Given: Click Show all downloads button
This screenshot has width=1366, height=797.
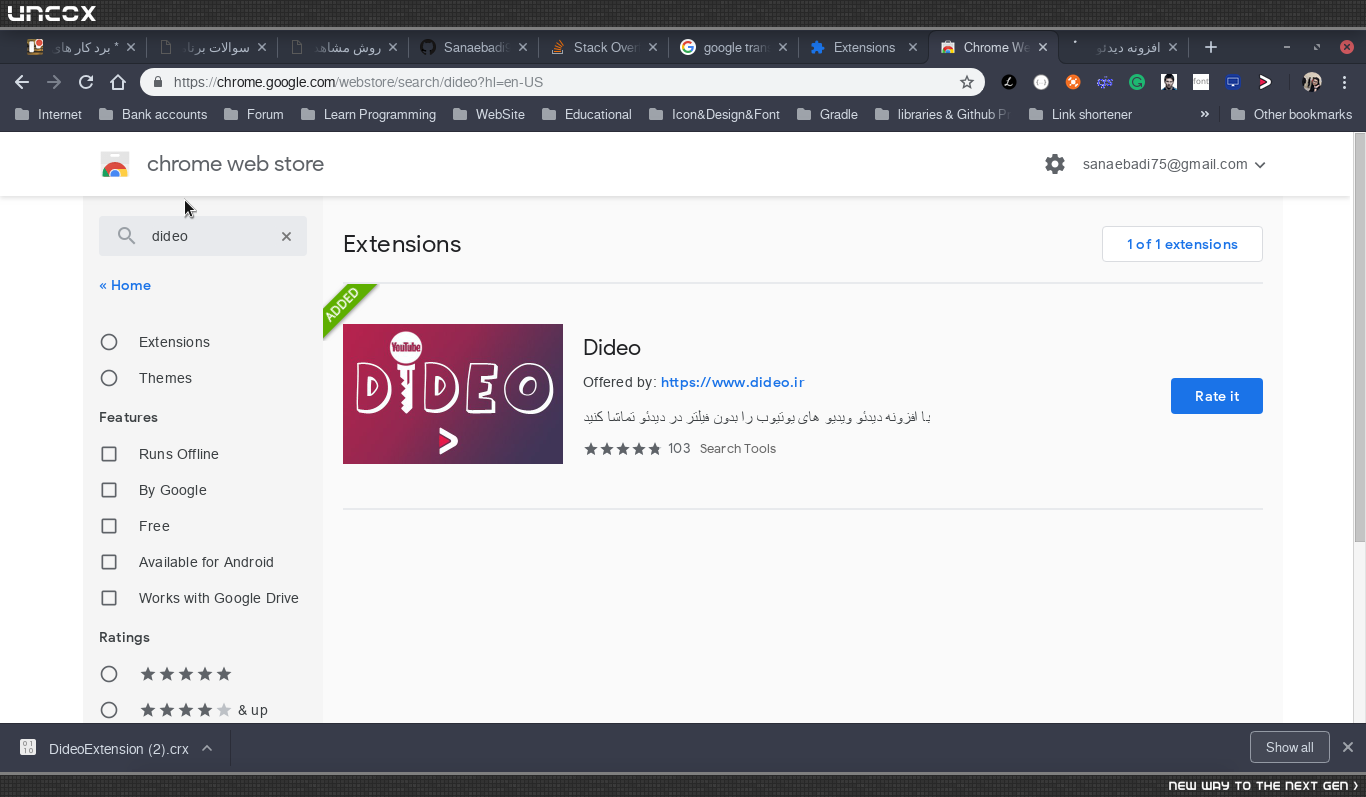Looking at the screenshot, I should coord(1289,747).
